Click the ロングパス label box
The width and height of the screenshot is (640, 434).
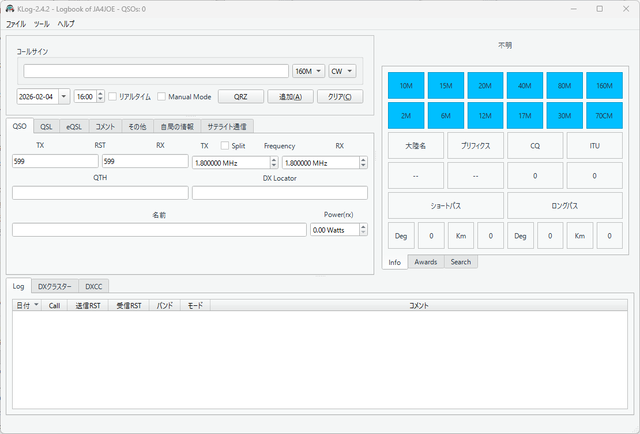[x=565, y=206]
